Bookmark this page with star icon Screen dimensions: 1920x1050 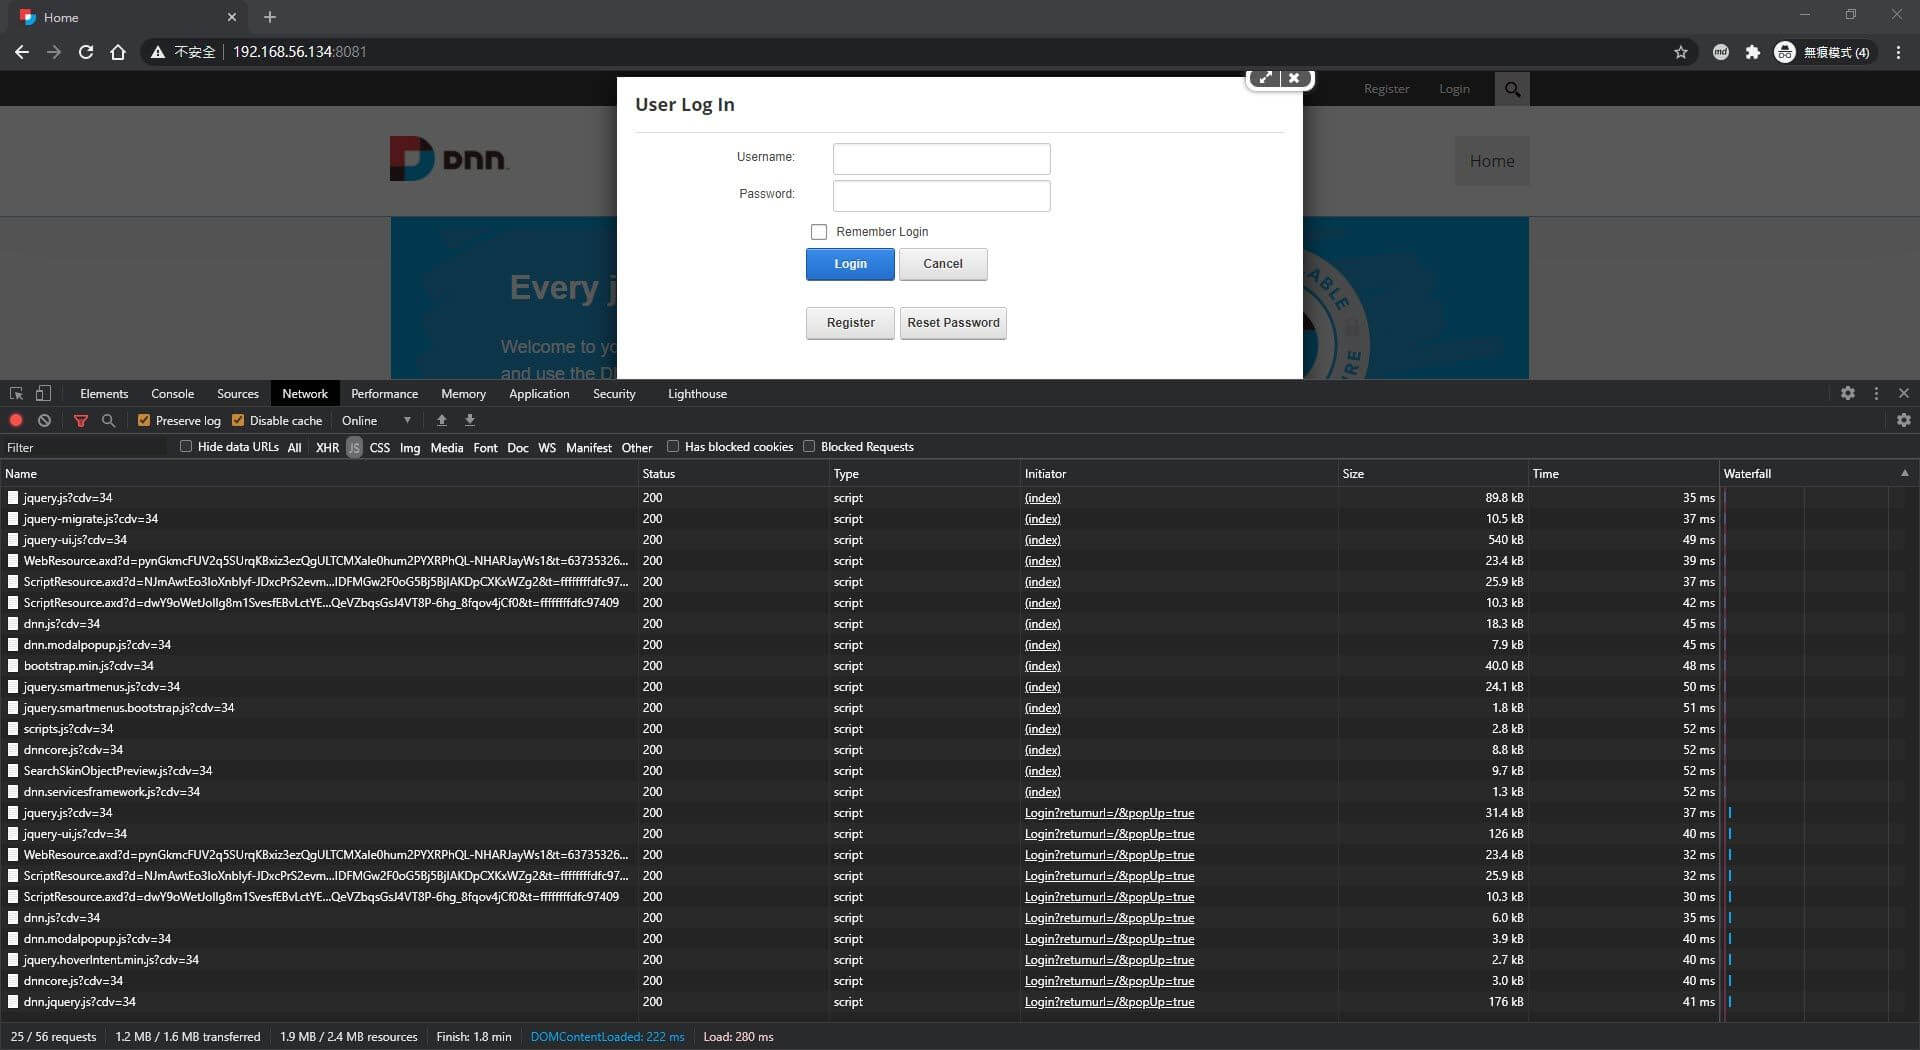tap(1681, 52)
